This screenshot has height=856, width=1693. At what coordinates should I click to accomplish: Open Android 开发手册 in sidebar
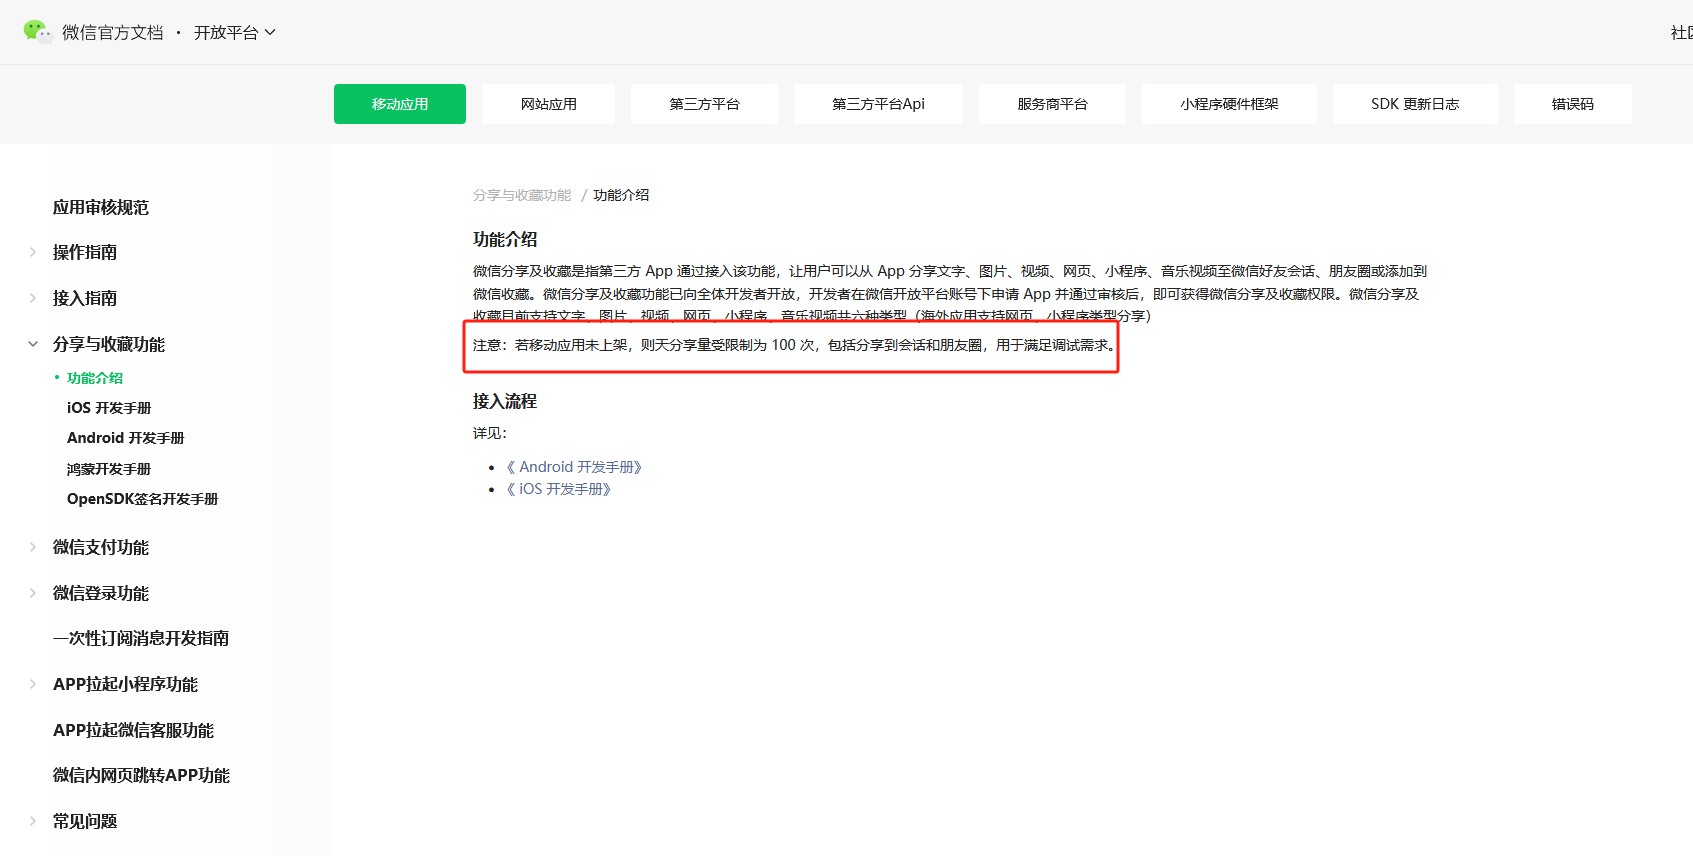(126, 438)
